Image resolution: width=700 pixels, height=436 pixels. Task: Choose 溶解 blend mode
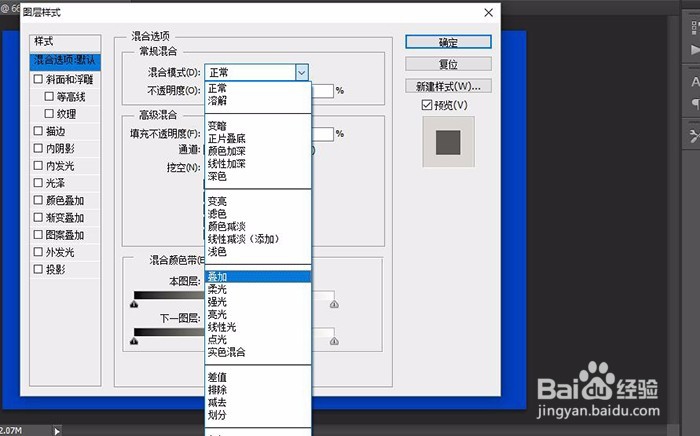tap(258, 100)
